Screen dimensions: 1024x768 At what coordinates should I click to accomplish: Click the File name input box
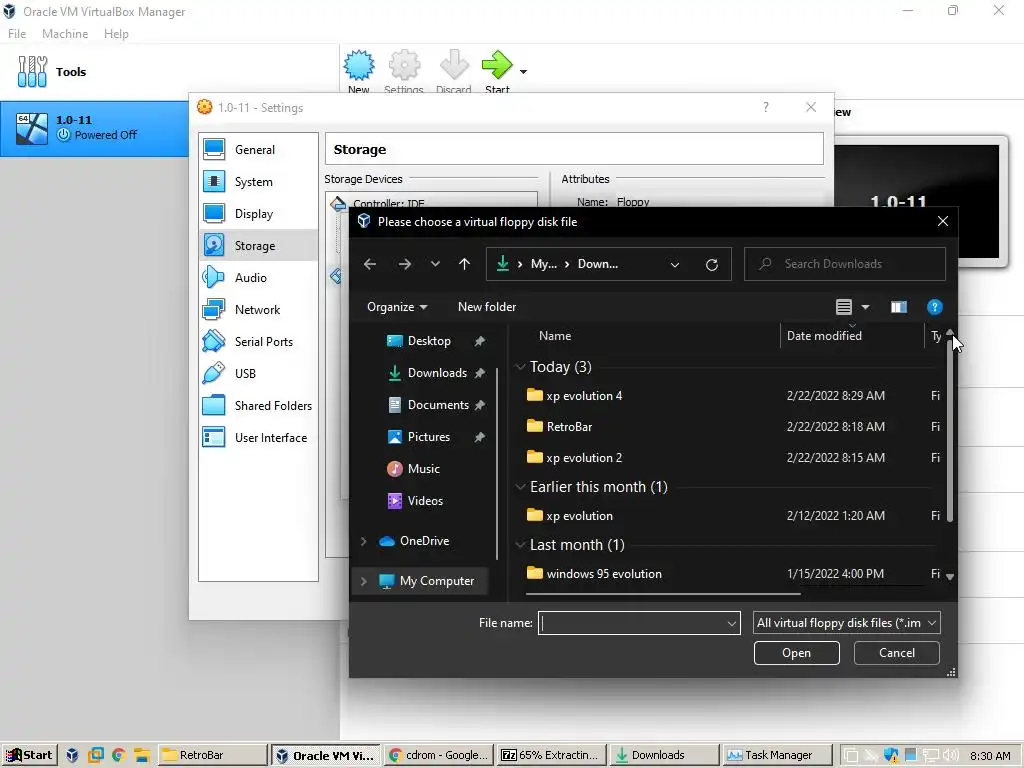[x=638, y=623]
